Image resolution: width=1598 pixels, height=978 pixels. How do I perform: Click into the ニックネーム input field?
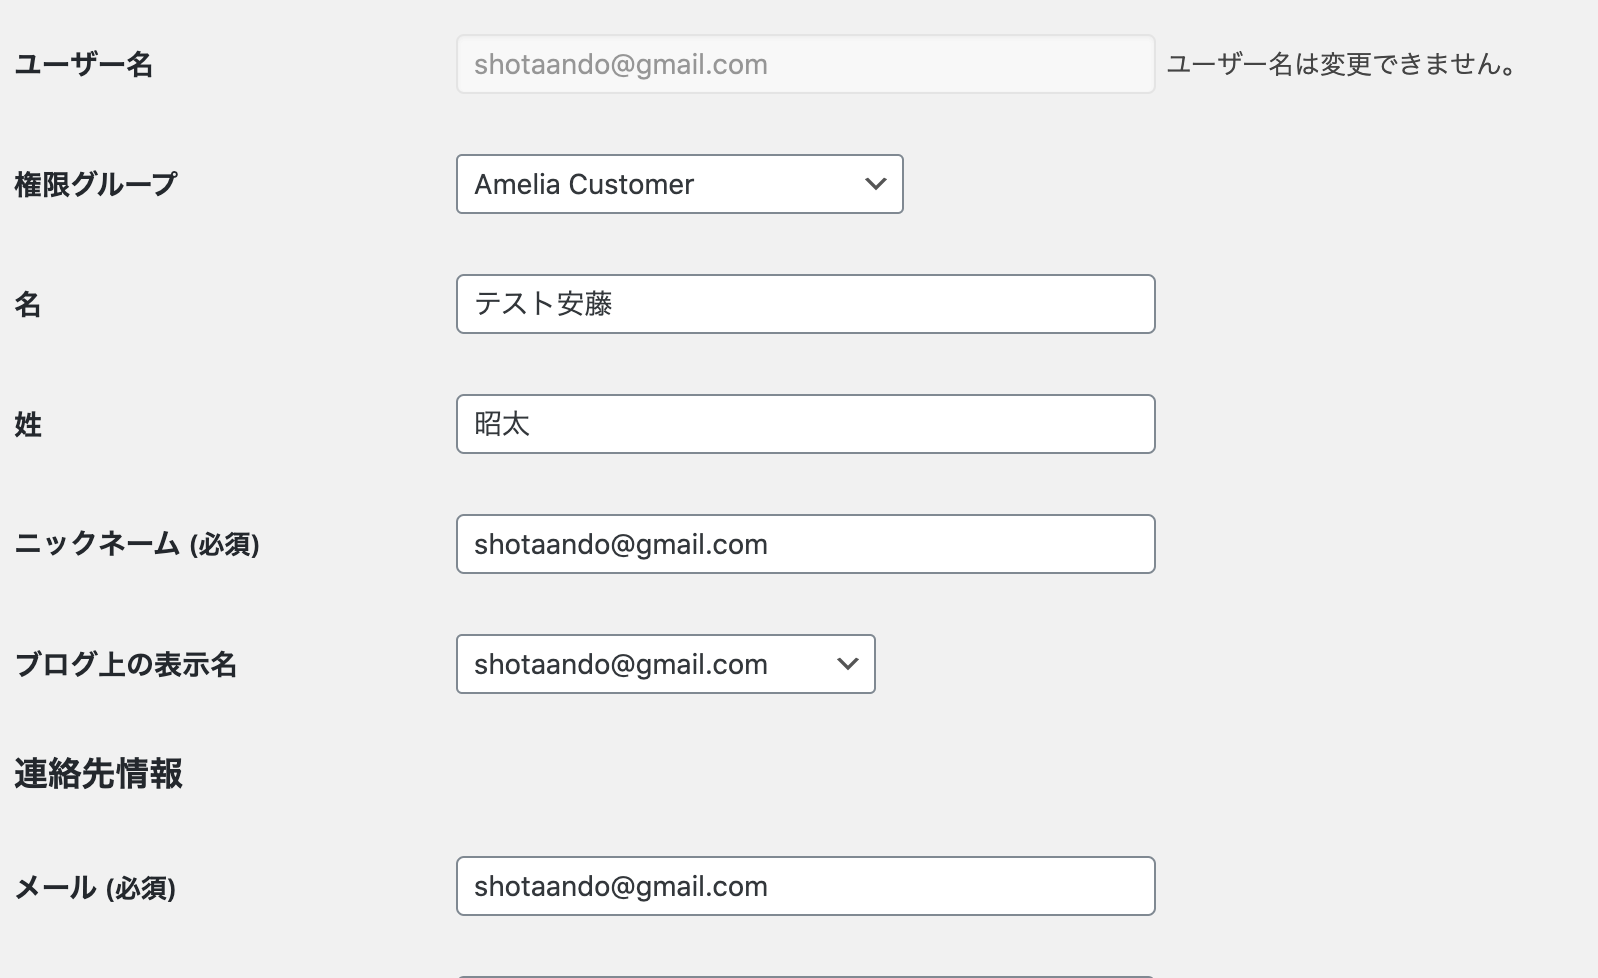[806, 544]
